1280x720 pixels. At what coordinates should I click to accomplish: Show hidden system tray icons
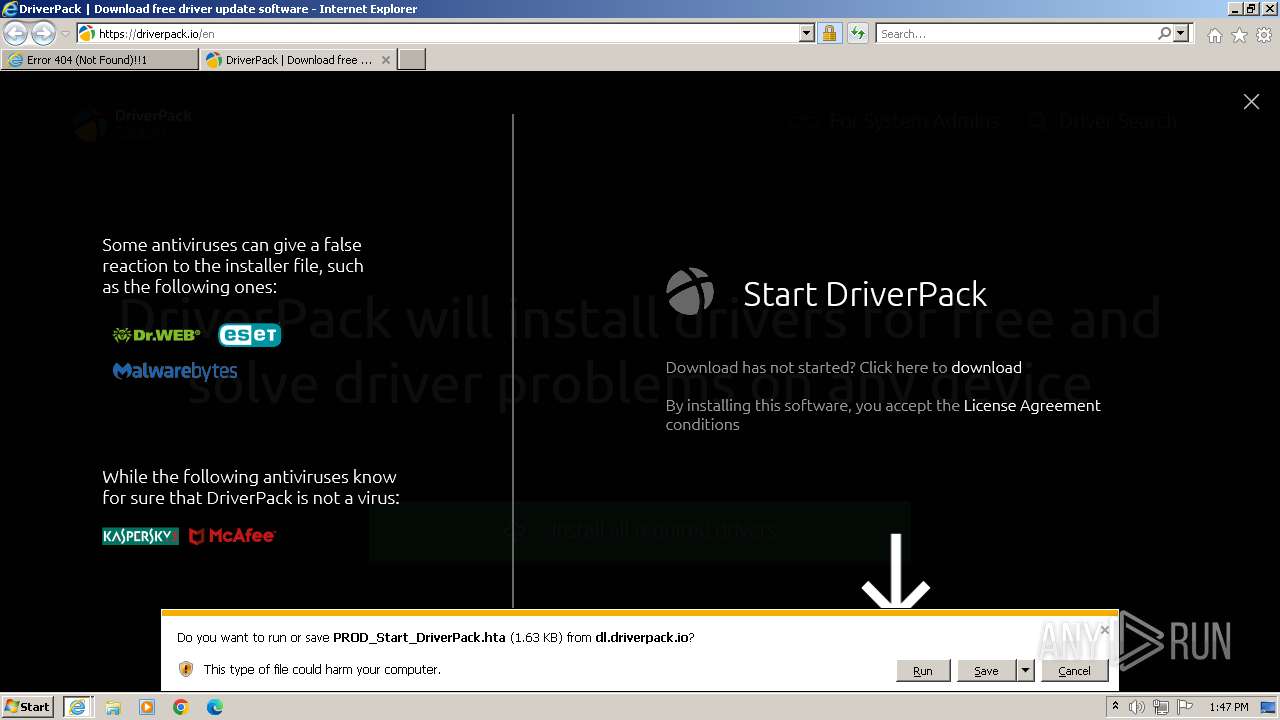click(1117, 707)
